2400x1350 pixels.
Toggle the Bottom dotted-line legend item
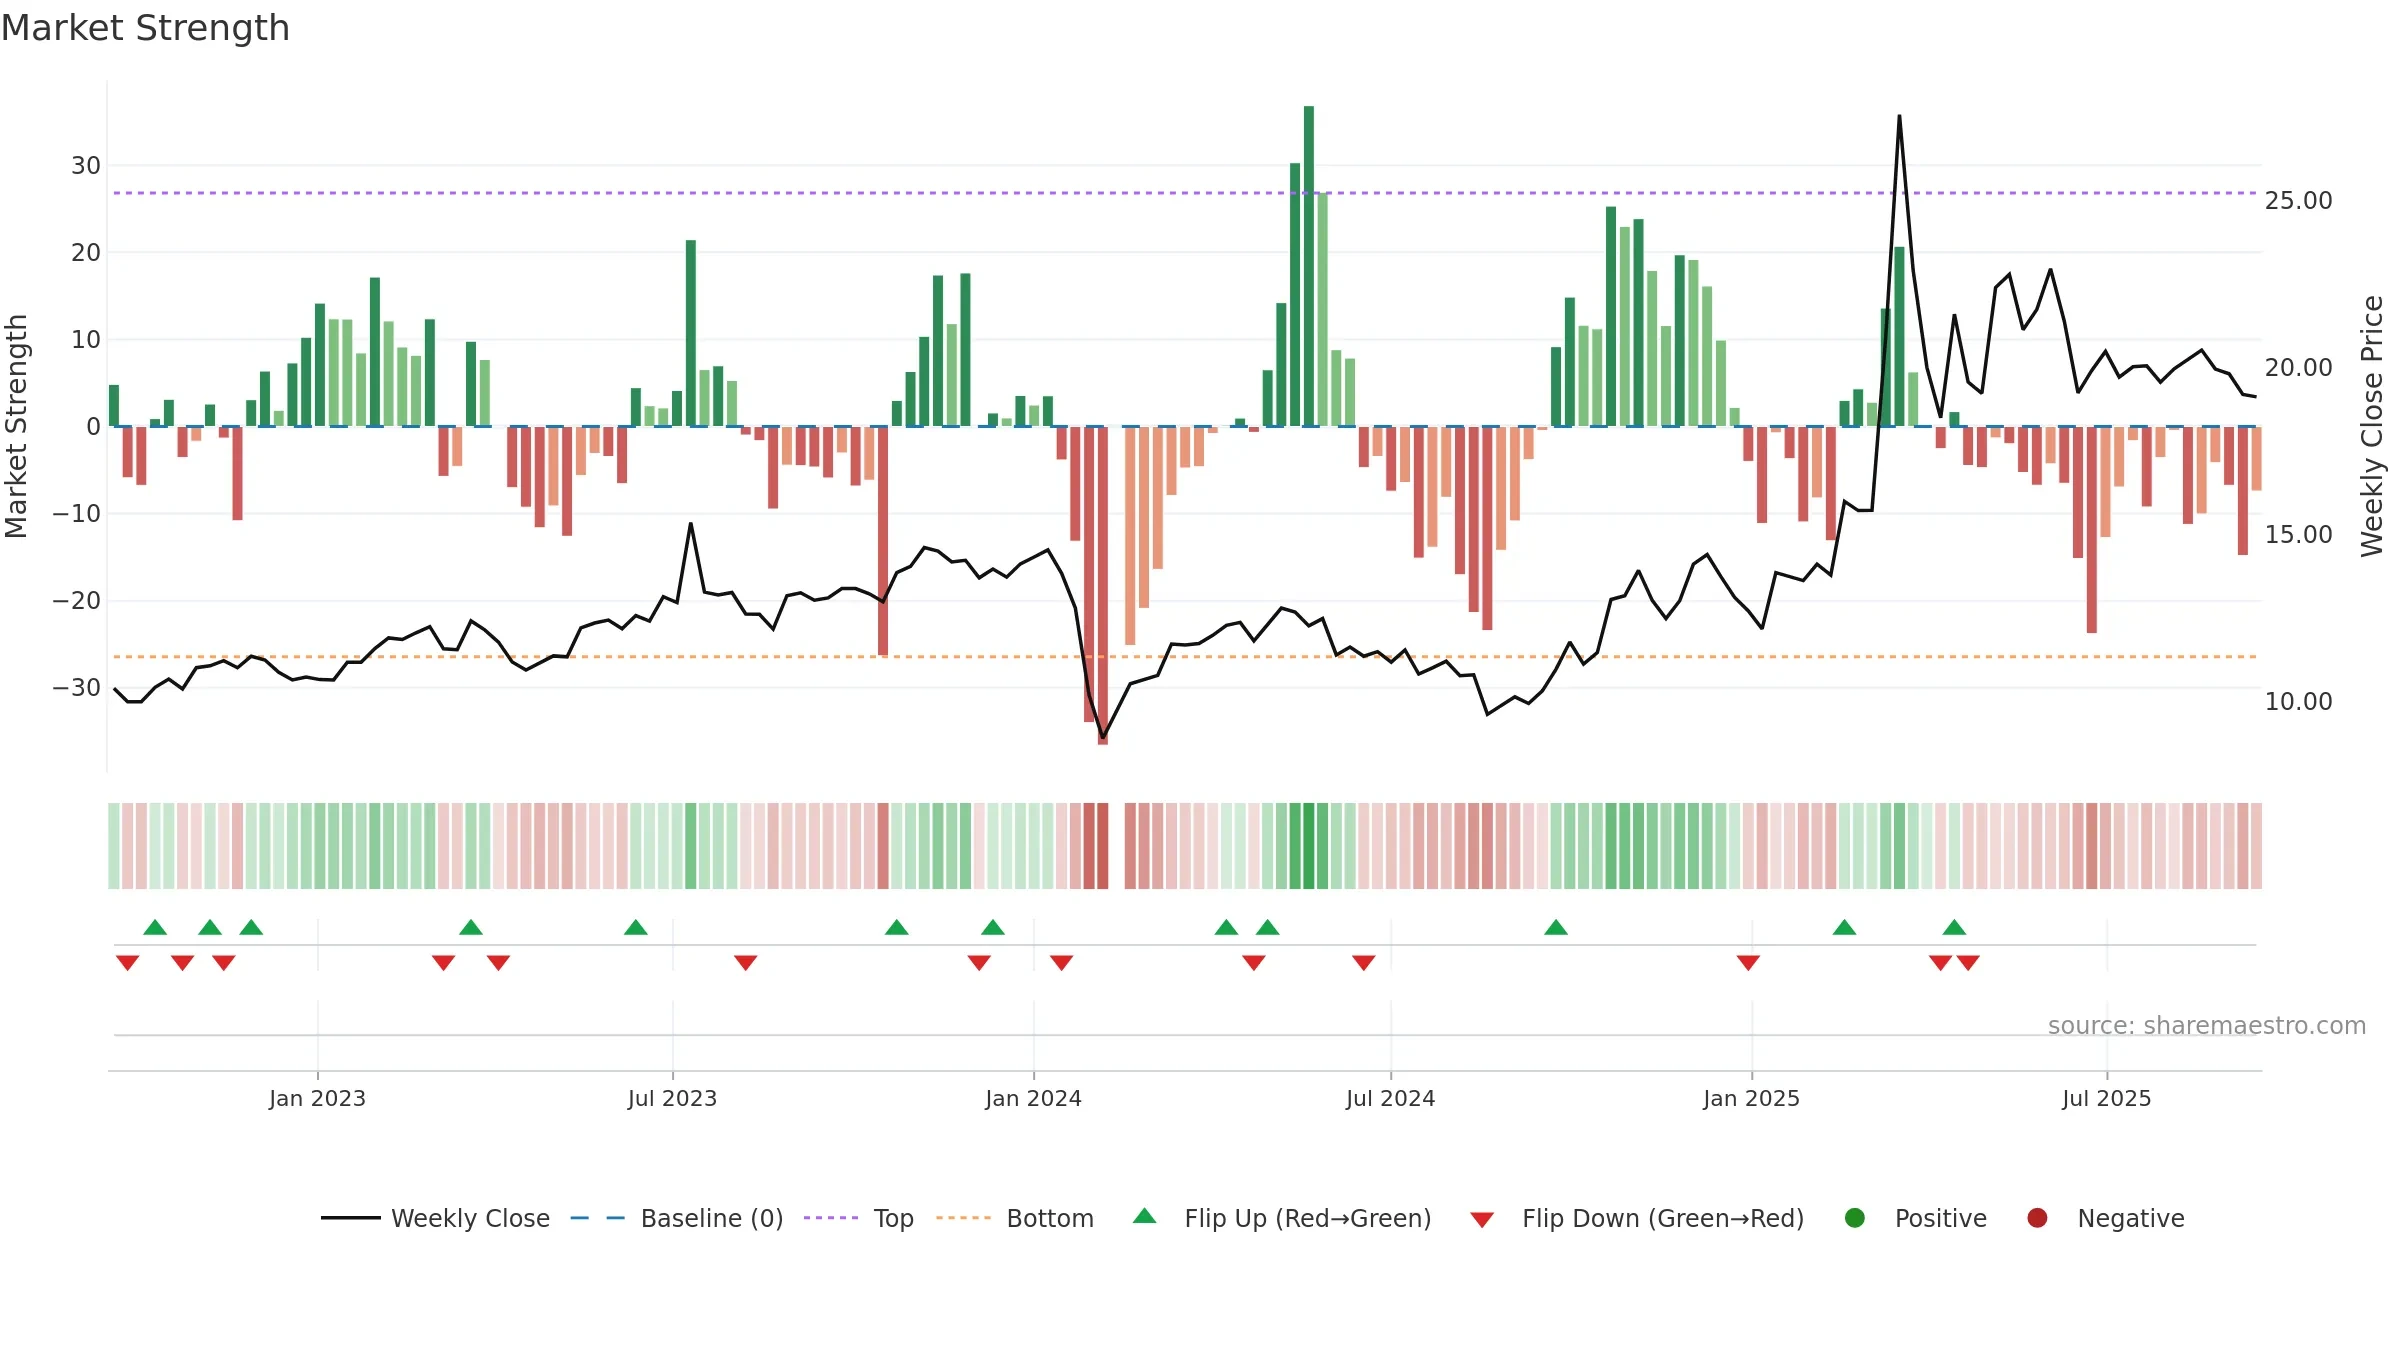1015,1218
